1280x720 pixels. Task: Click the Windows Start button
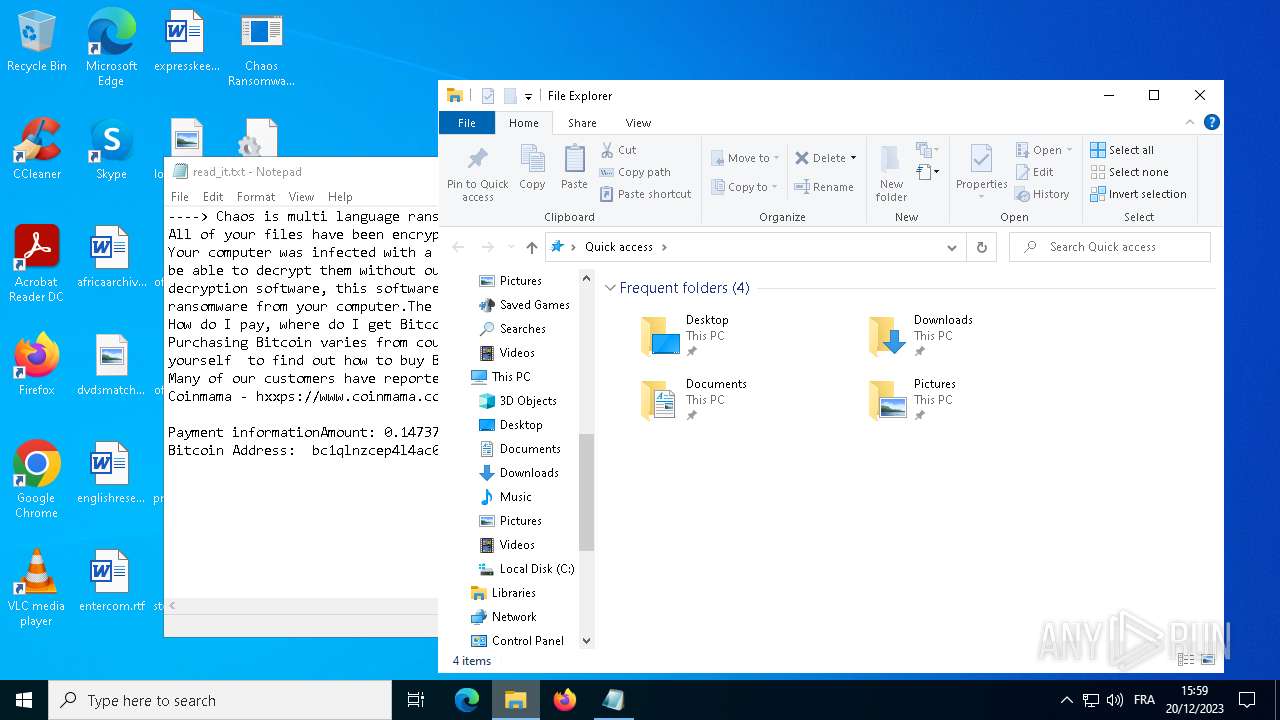pyautogui.click(x=24, y=700)
